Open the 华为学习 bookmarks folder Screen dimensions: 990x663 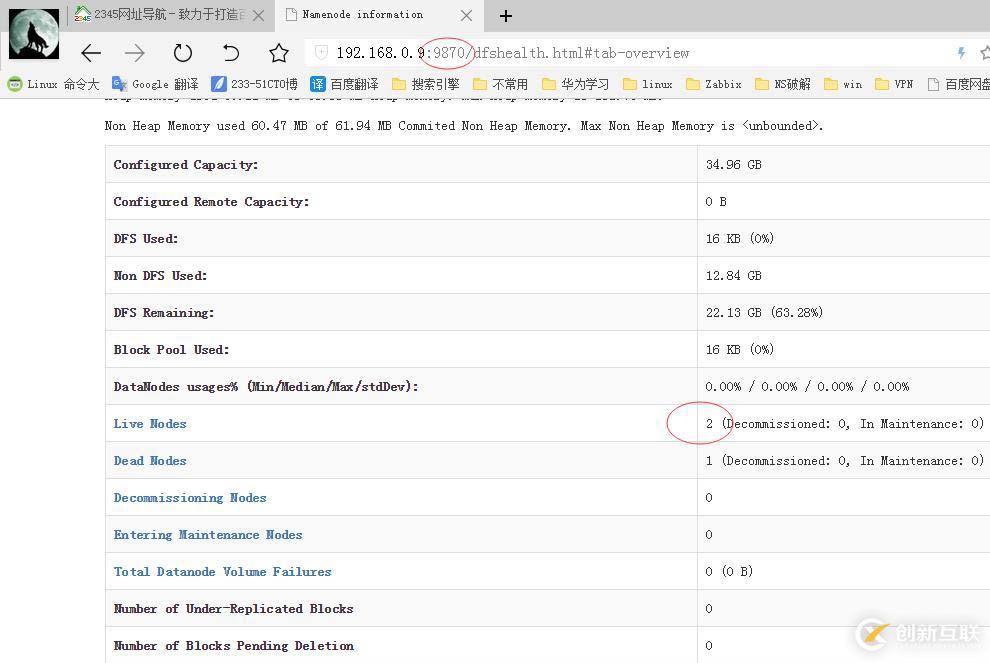pos(575,84)
